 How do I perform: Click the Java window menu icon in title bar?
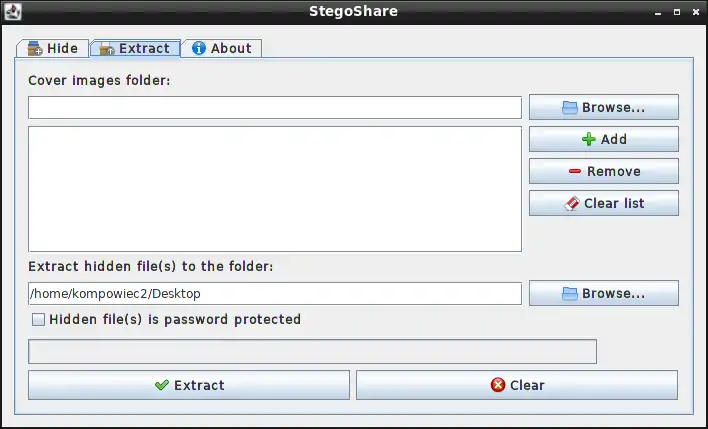click(14, 12)
